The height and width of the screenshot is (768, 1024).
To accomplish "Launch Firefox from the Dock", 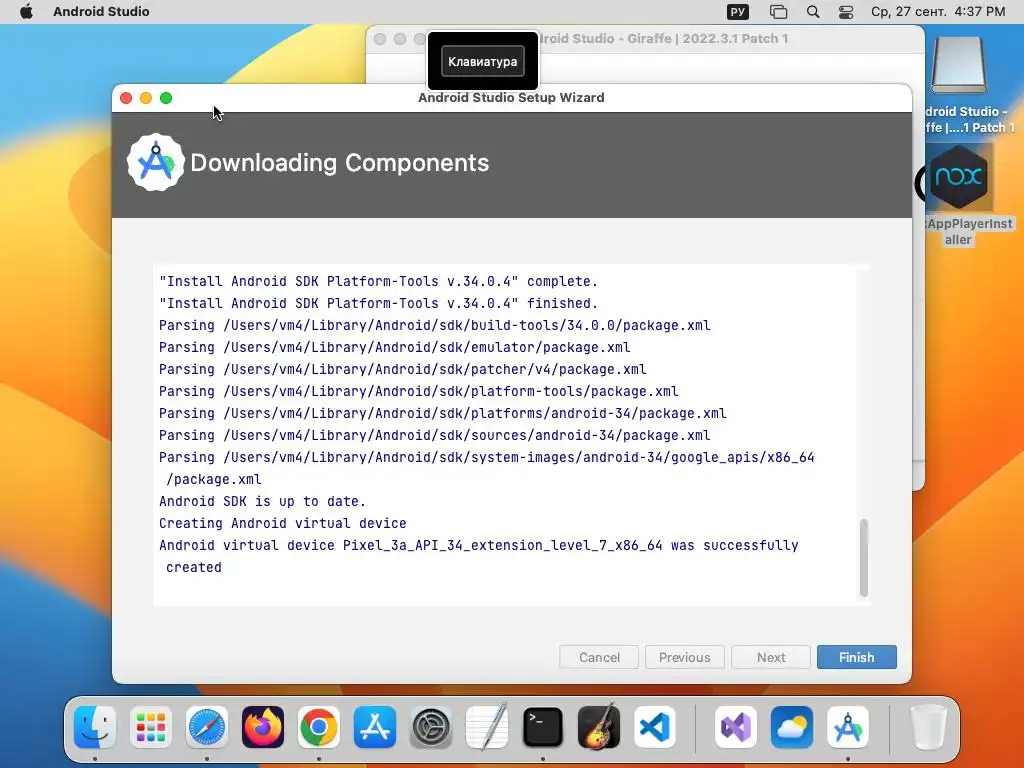I will (263, 727).
